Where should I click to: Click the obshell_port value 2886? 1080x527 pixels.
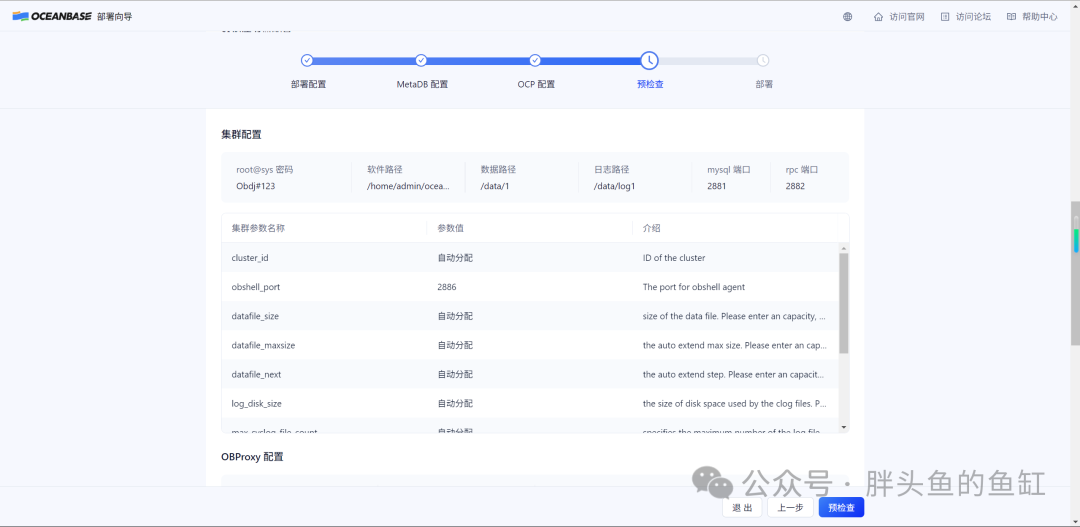446,287
